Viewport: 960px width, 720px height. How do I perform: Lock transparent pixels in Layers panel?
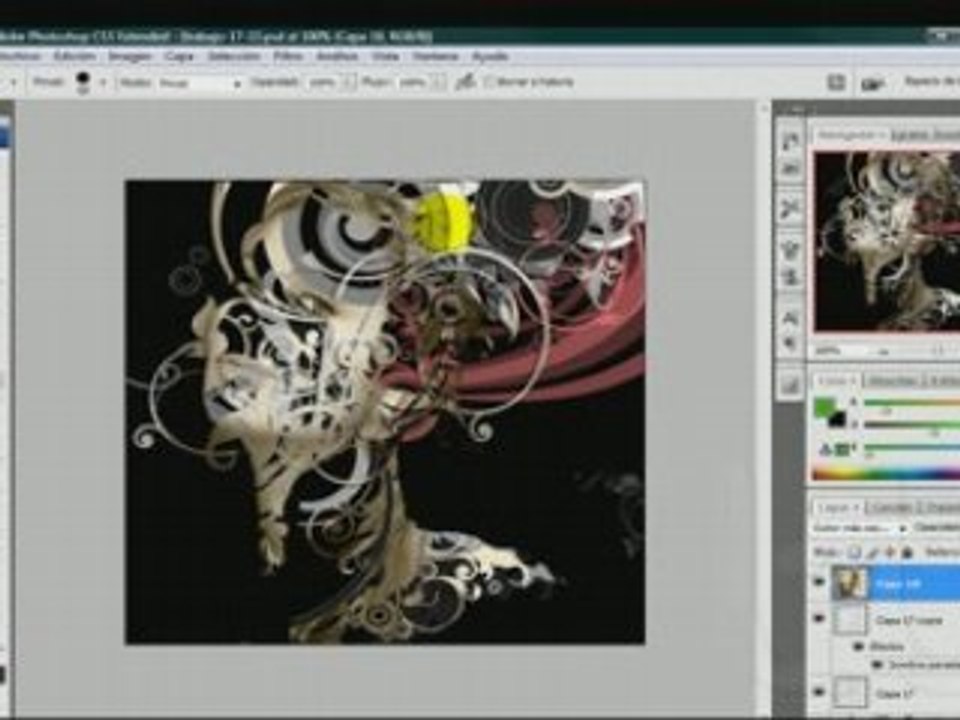(855, 552)
